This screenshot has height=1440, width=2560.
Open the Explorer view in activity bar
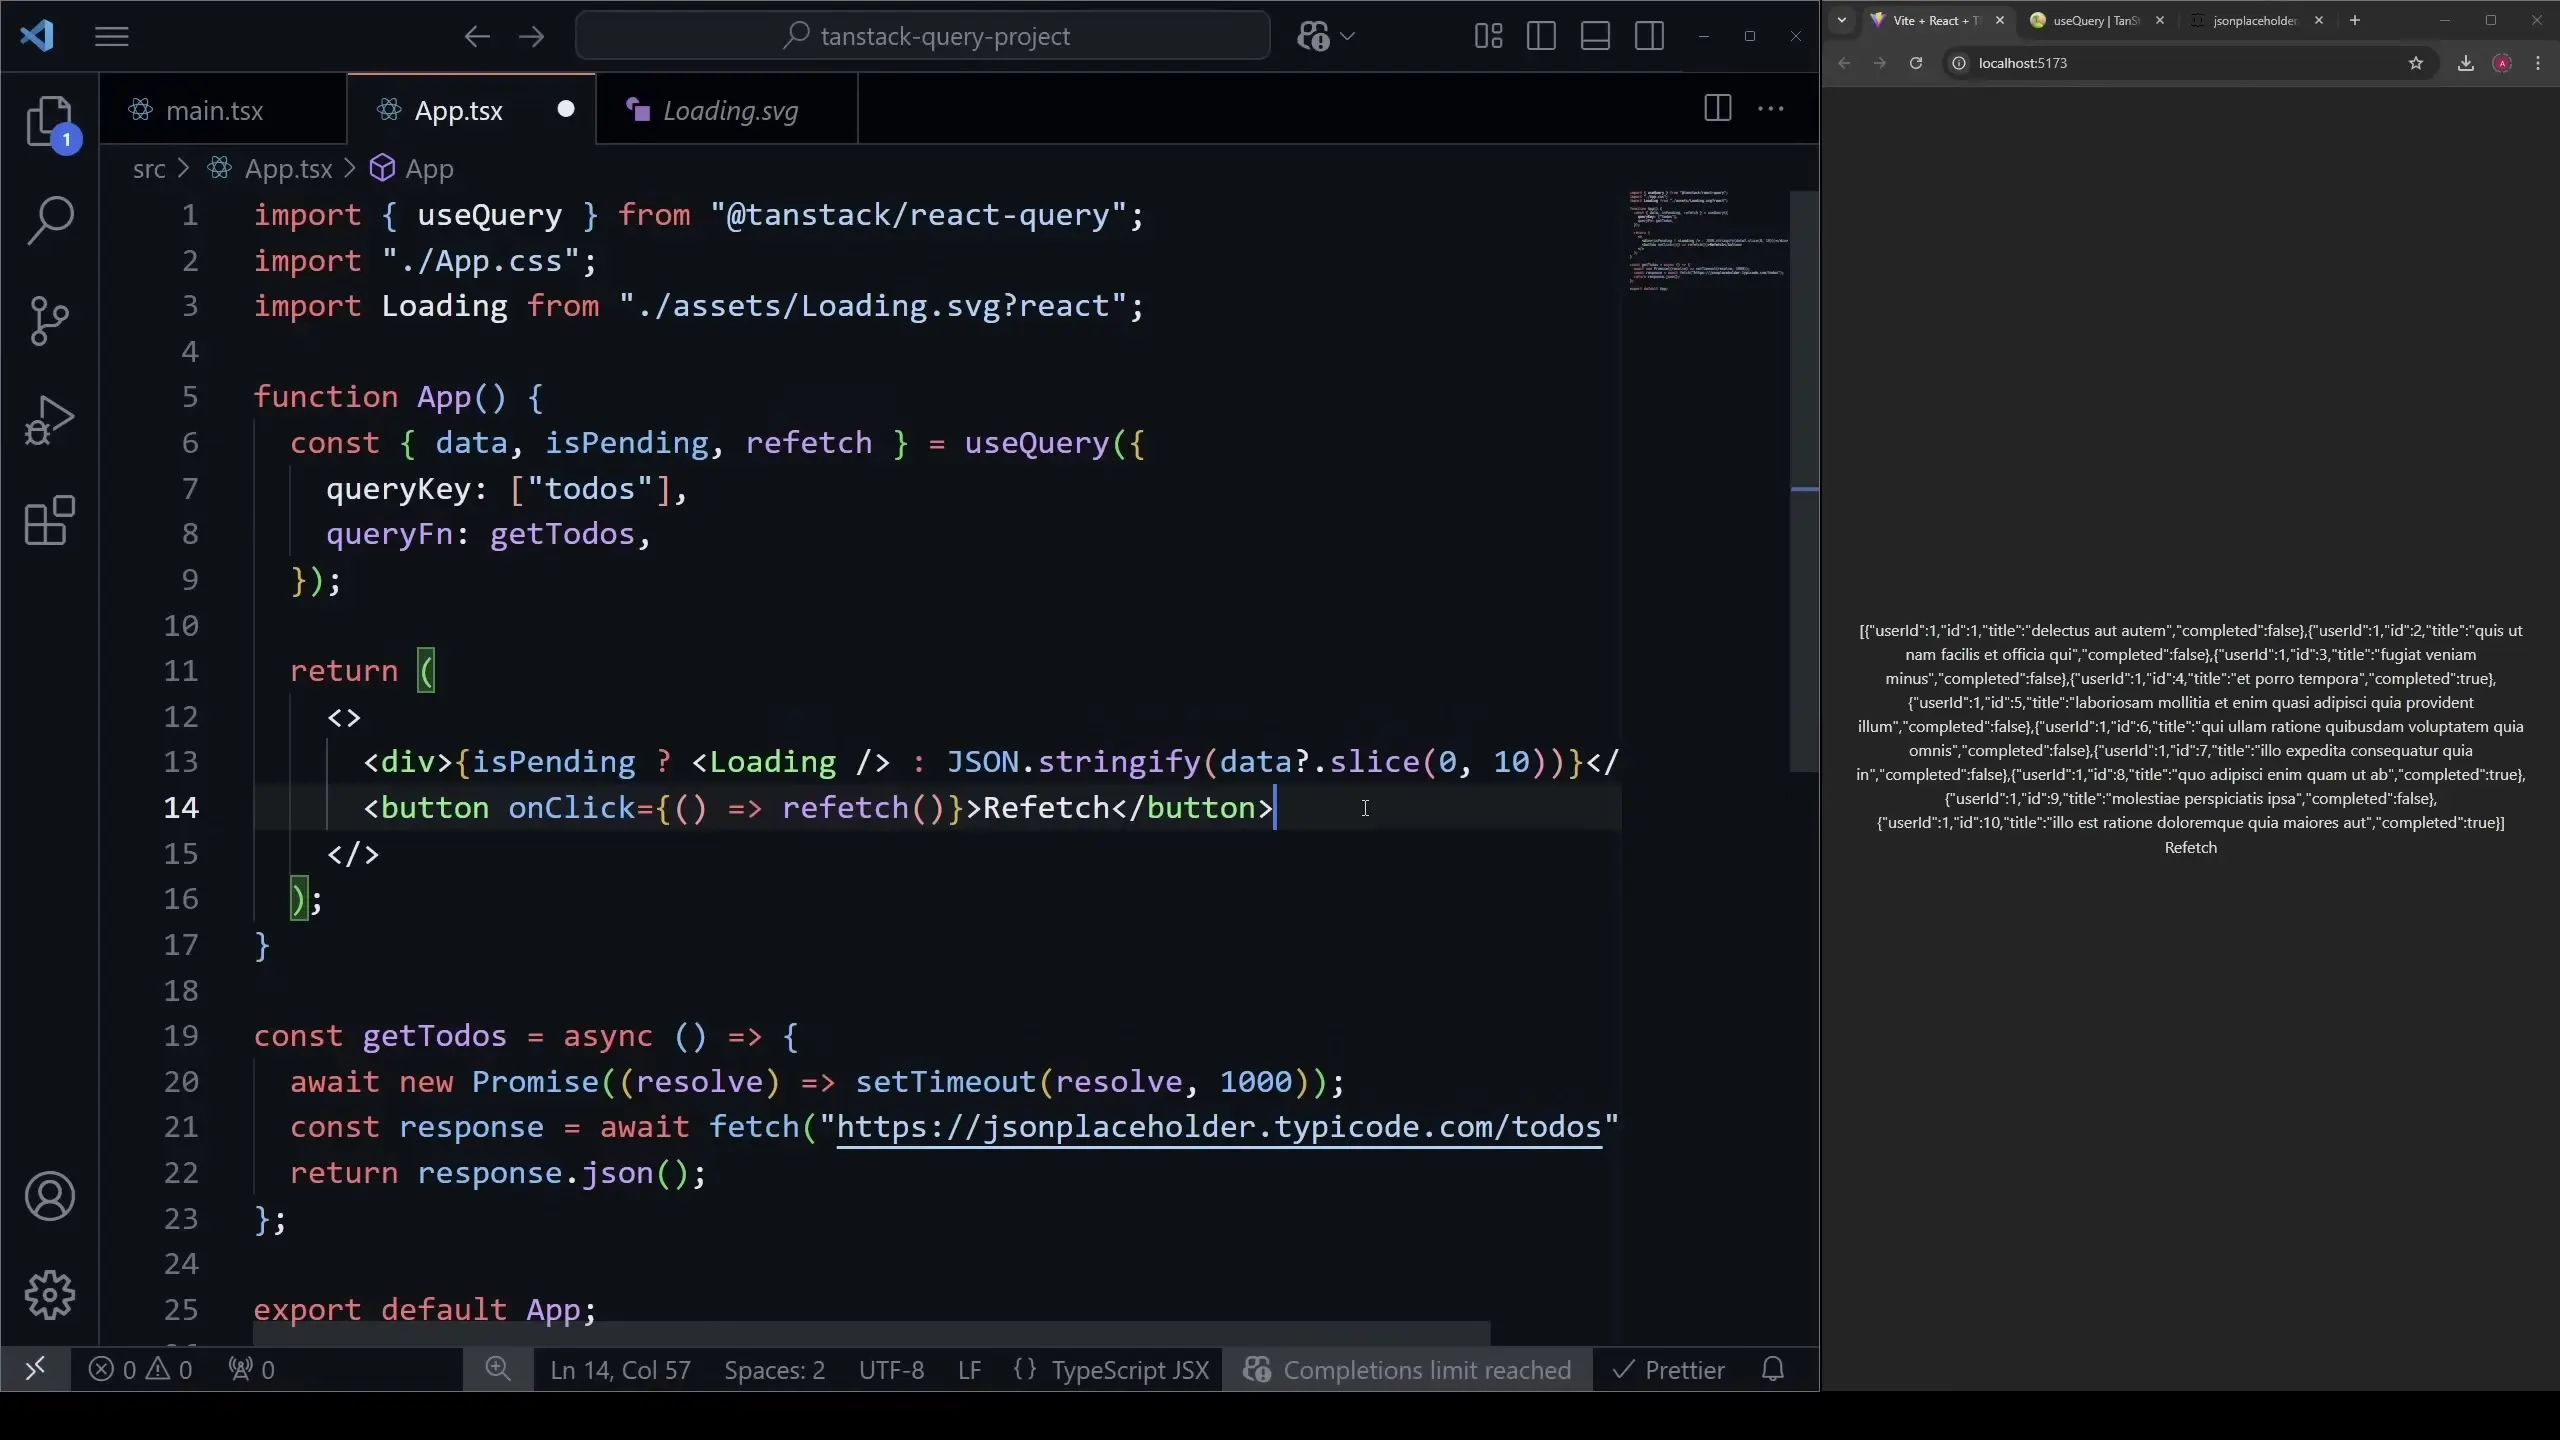point(50,122)
